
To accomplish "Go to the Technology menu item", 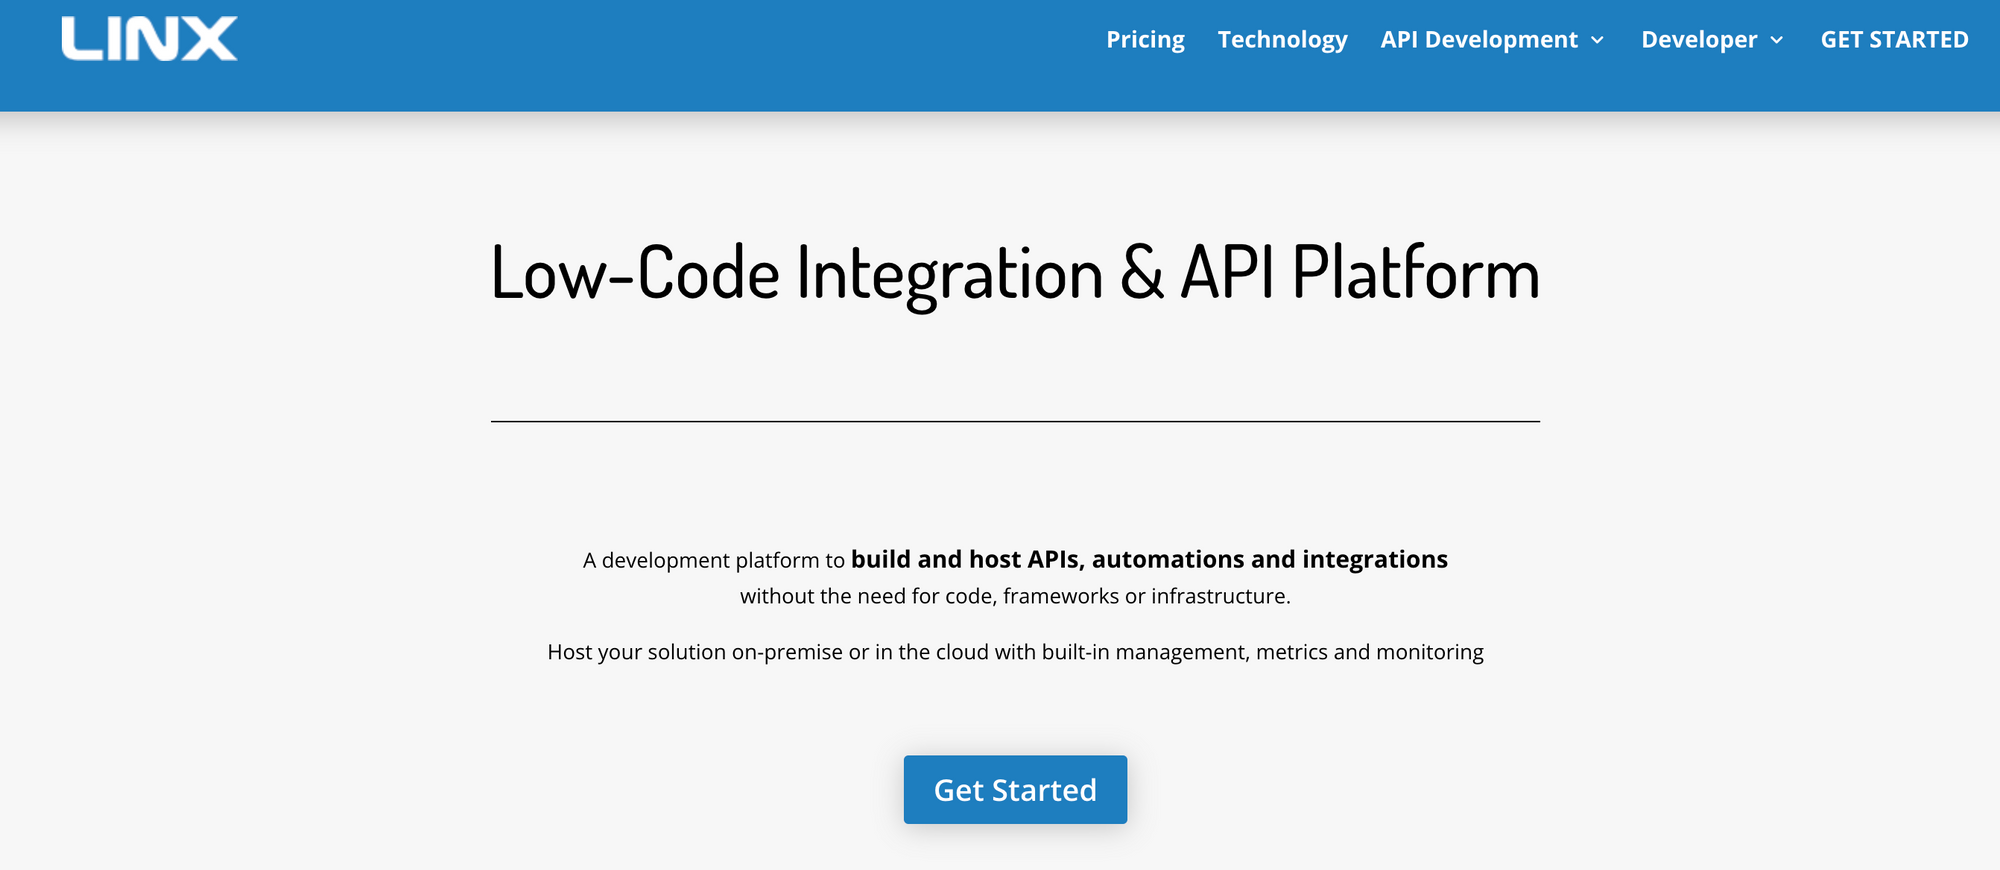I will tap(1282, 40).
